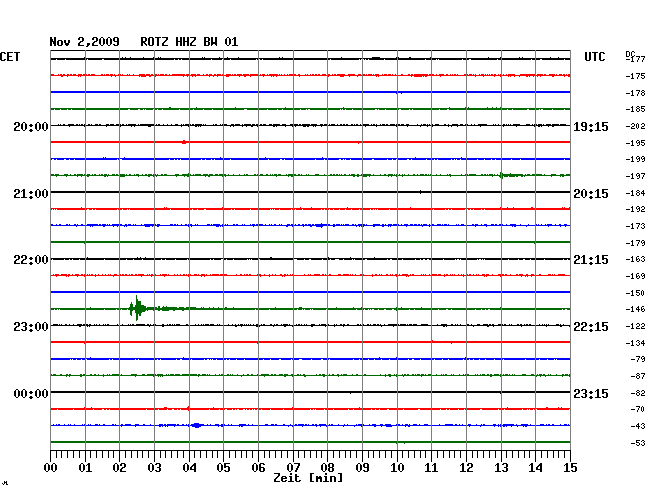
Task: Click minute label "03" on the bottom axis
Action: (154, 467)
